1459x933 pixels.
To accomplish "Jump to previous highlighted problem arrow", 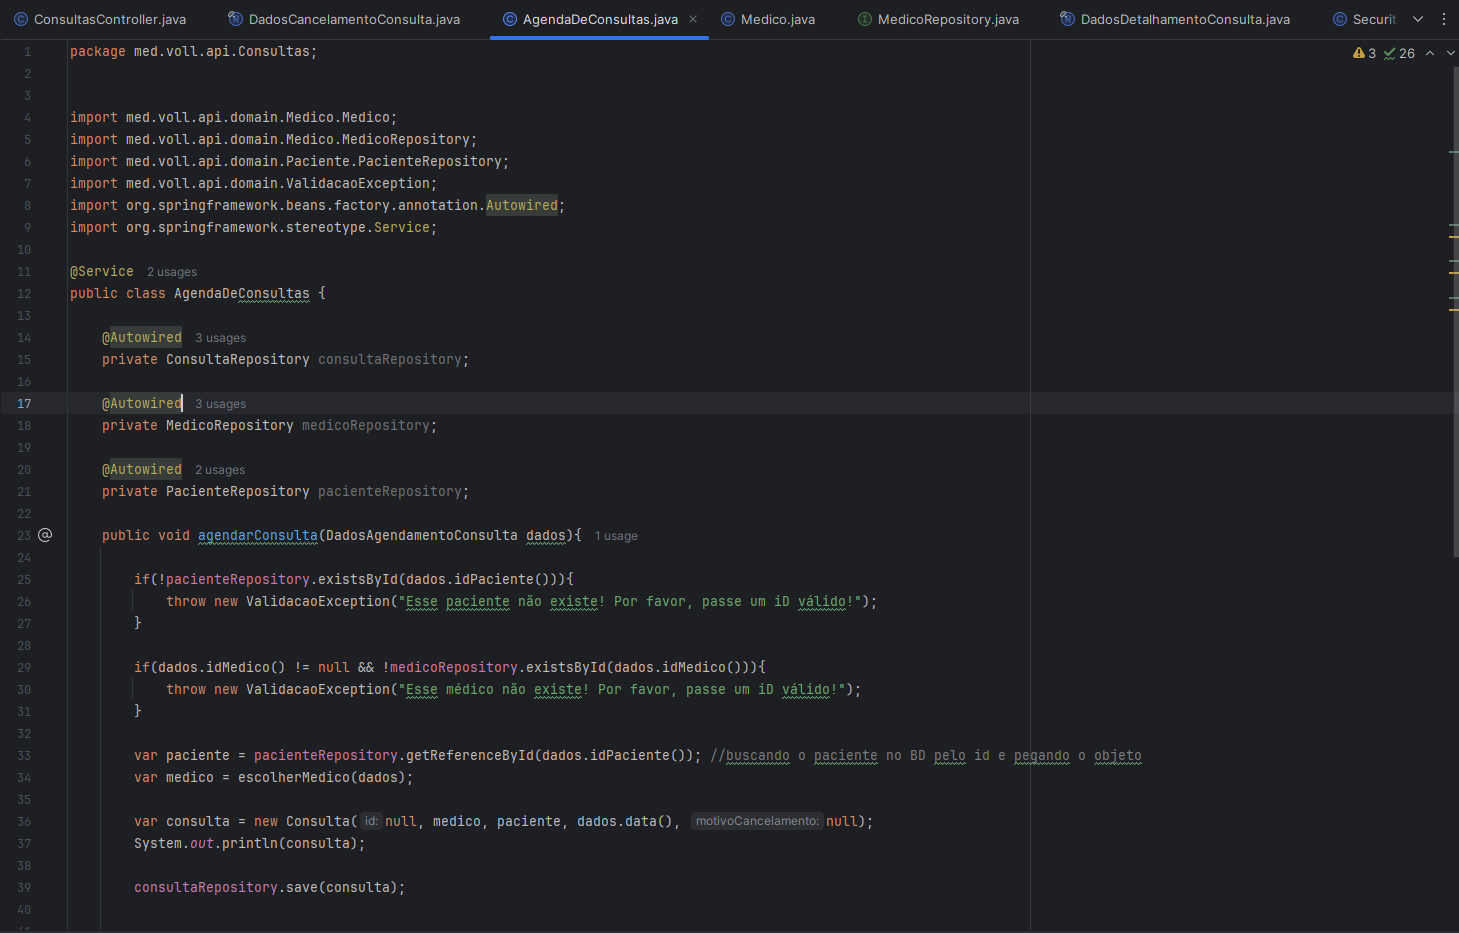I will (x=1430, y=53).
